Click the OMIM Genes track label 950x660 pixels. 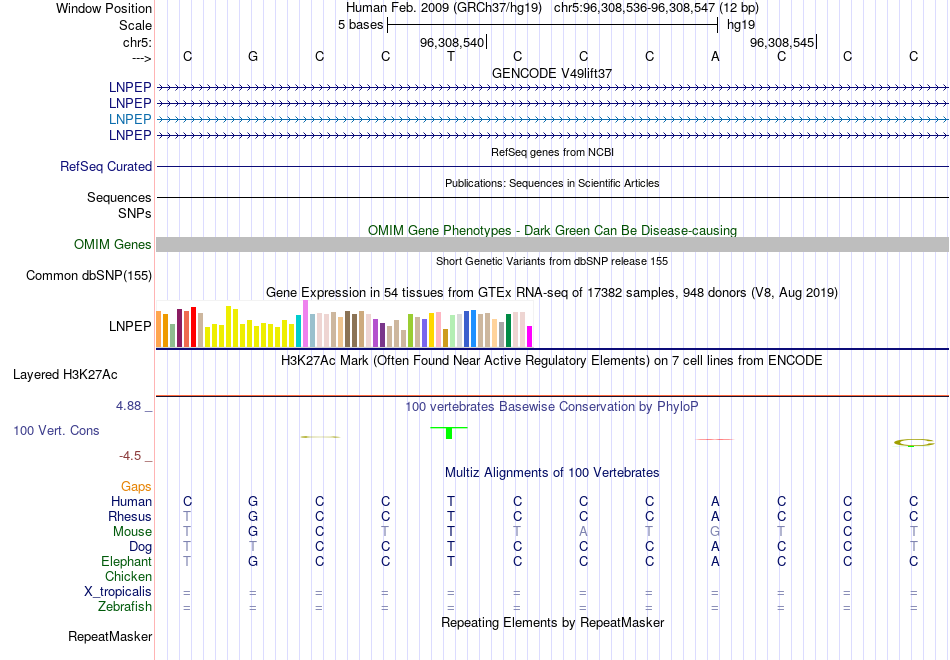(113, 244)
